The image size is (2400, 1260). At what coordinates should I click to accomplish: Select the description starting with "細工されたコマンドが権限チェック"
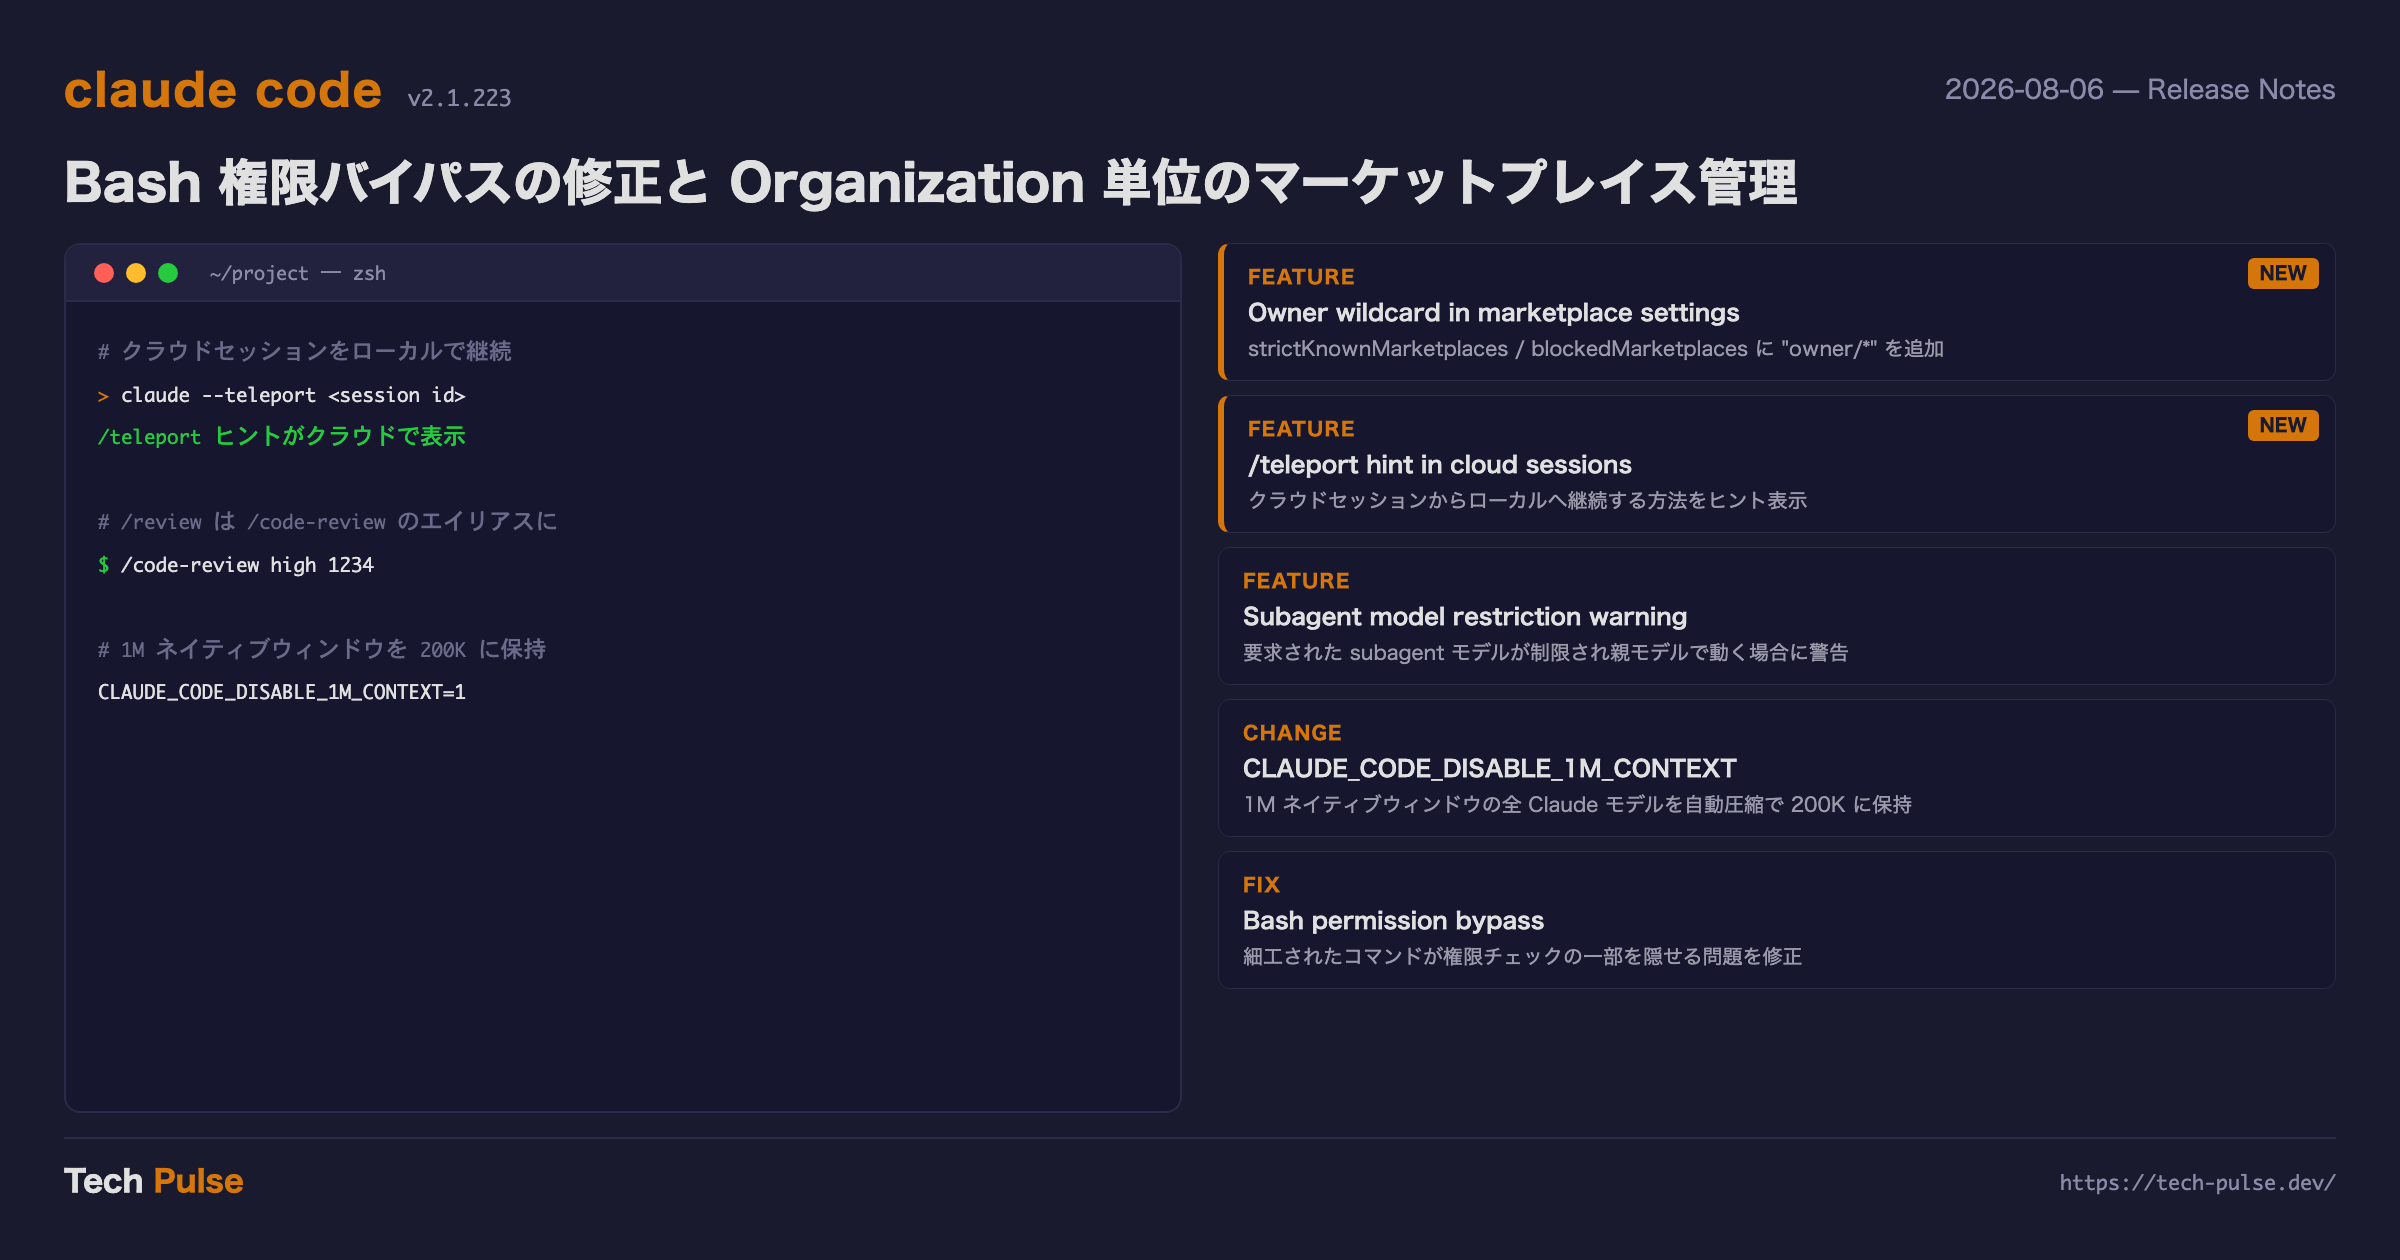point(1523,957)
